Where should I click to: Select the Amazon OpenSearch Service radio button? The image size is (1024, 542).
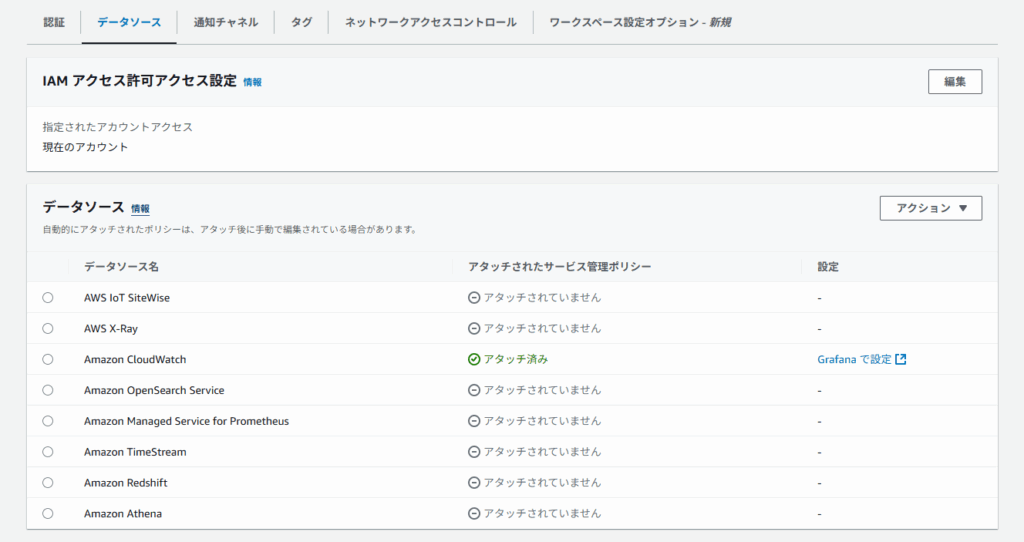(x=48, y=390)
